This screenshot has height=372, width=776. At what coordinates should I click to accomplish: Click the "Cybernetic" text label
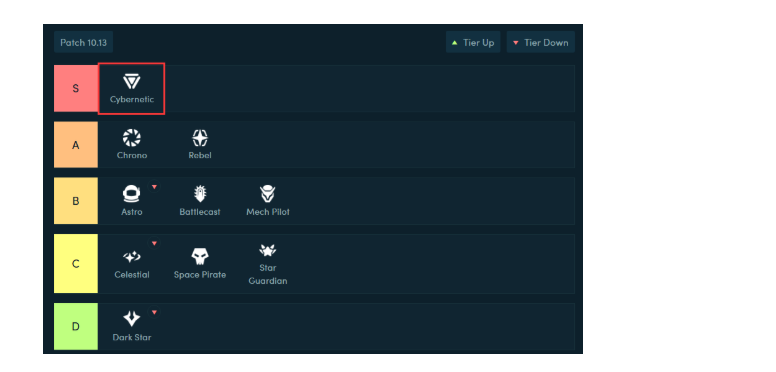click(x=132, y=99)
